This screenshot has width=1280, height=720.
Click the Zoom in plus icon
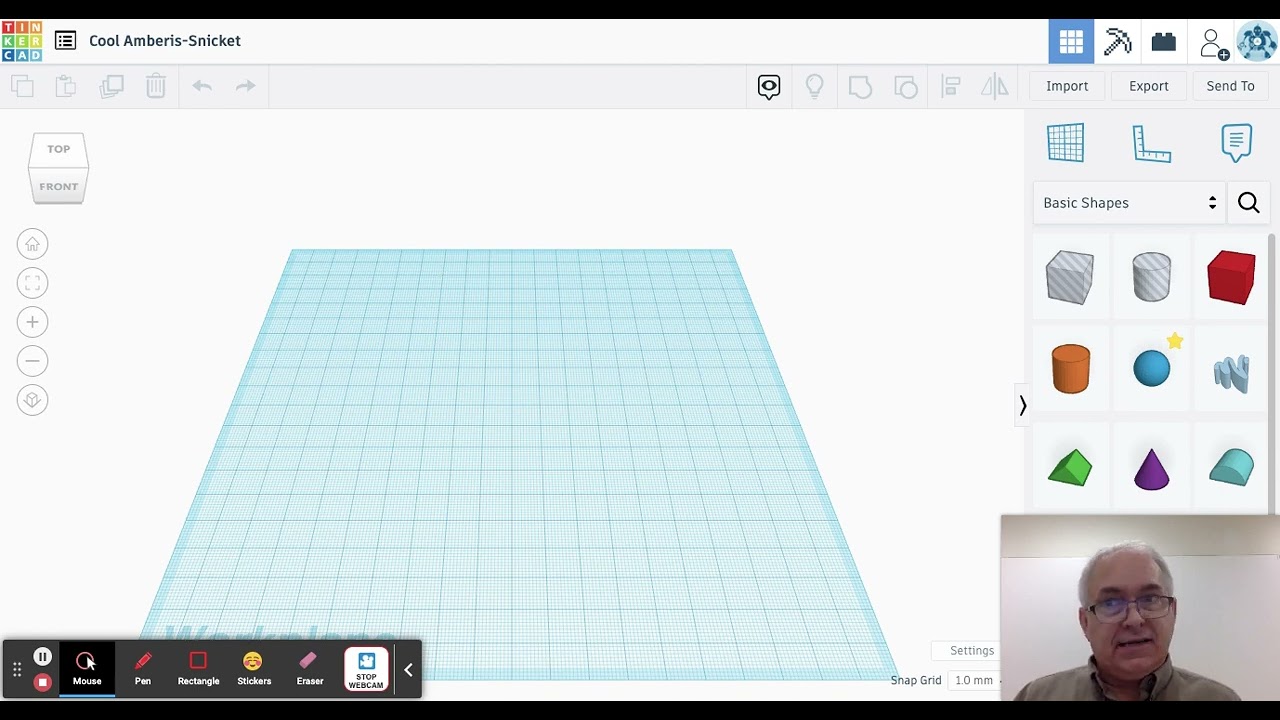[32, 322]
